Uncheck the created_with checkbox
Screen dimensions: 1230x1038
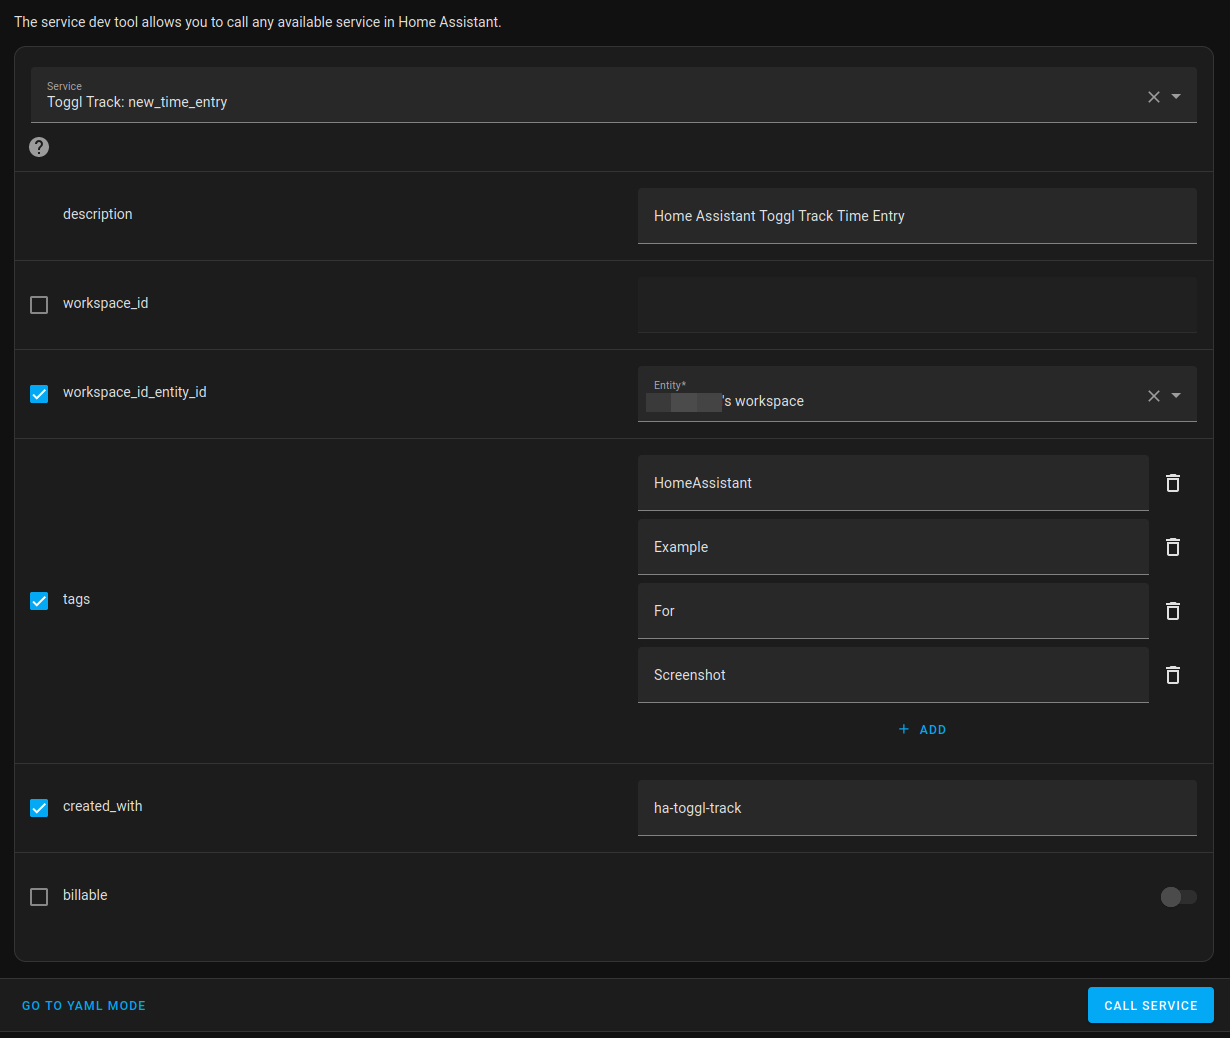pos(39,808)
